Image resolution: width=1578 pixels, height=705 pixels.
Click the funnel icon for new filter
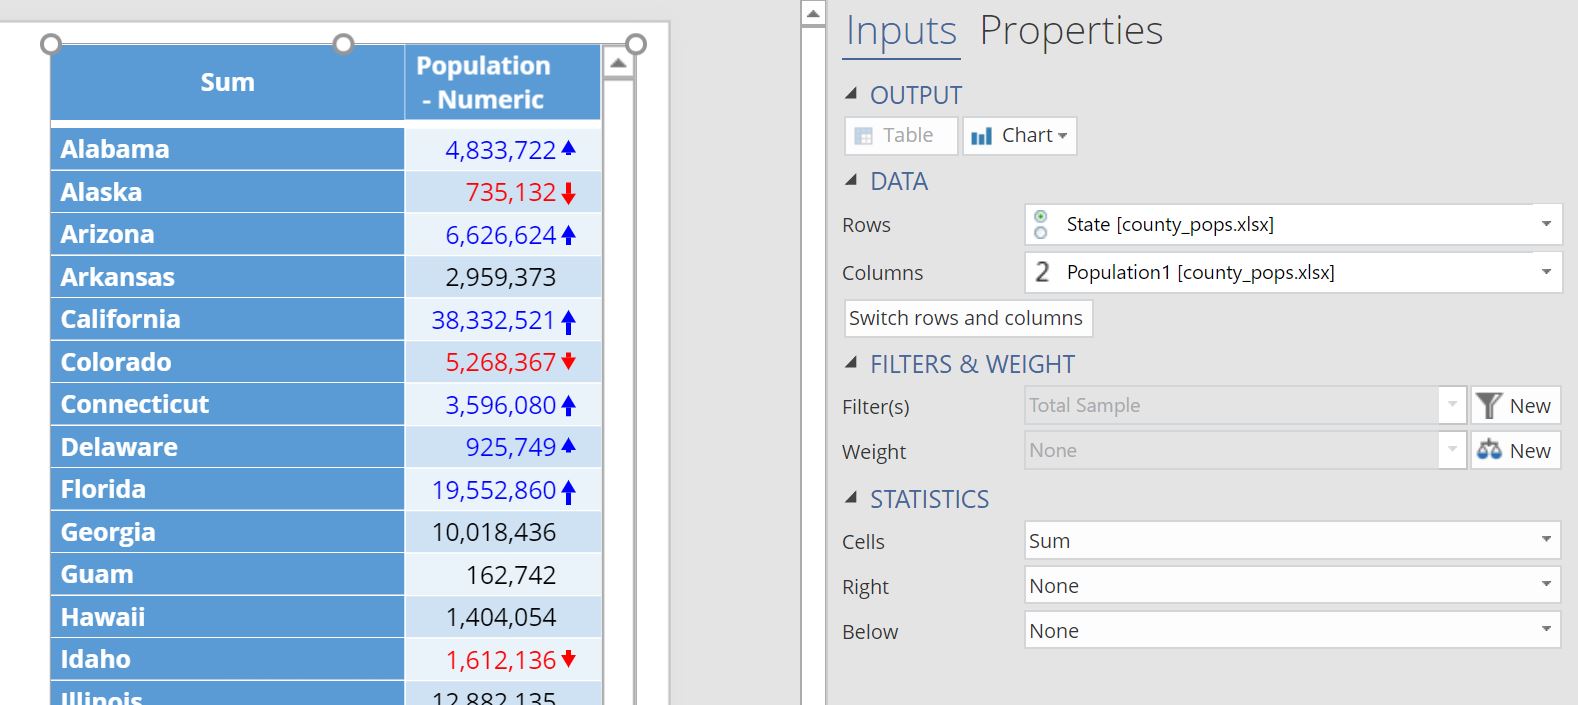coord(1488,405)
